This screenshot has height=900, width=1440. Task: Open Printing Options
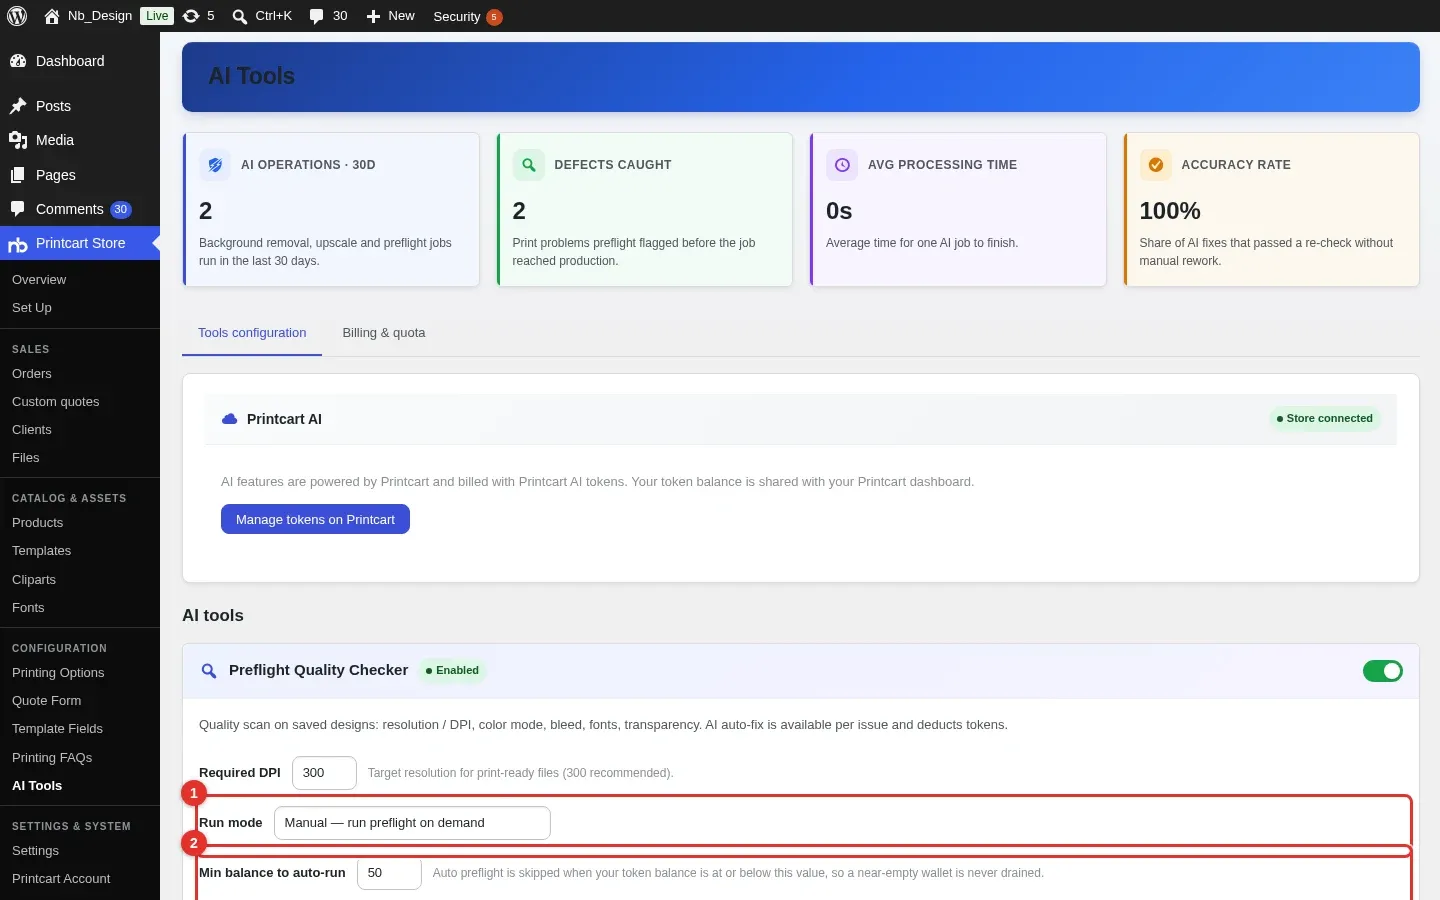click(x=58, y=673)
